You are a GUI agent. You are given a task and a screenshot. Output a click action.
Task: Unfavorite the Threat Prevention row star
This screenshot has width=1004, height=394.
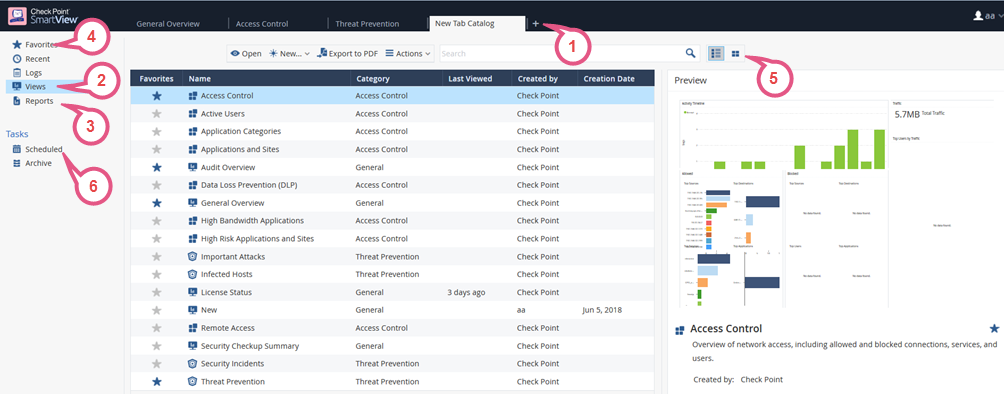(157, 381)
